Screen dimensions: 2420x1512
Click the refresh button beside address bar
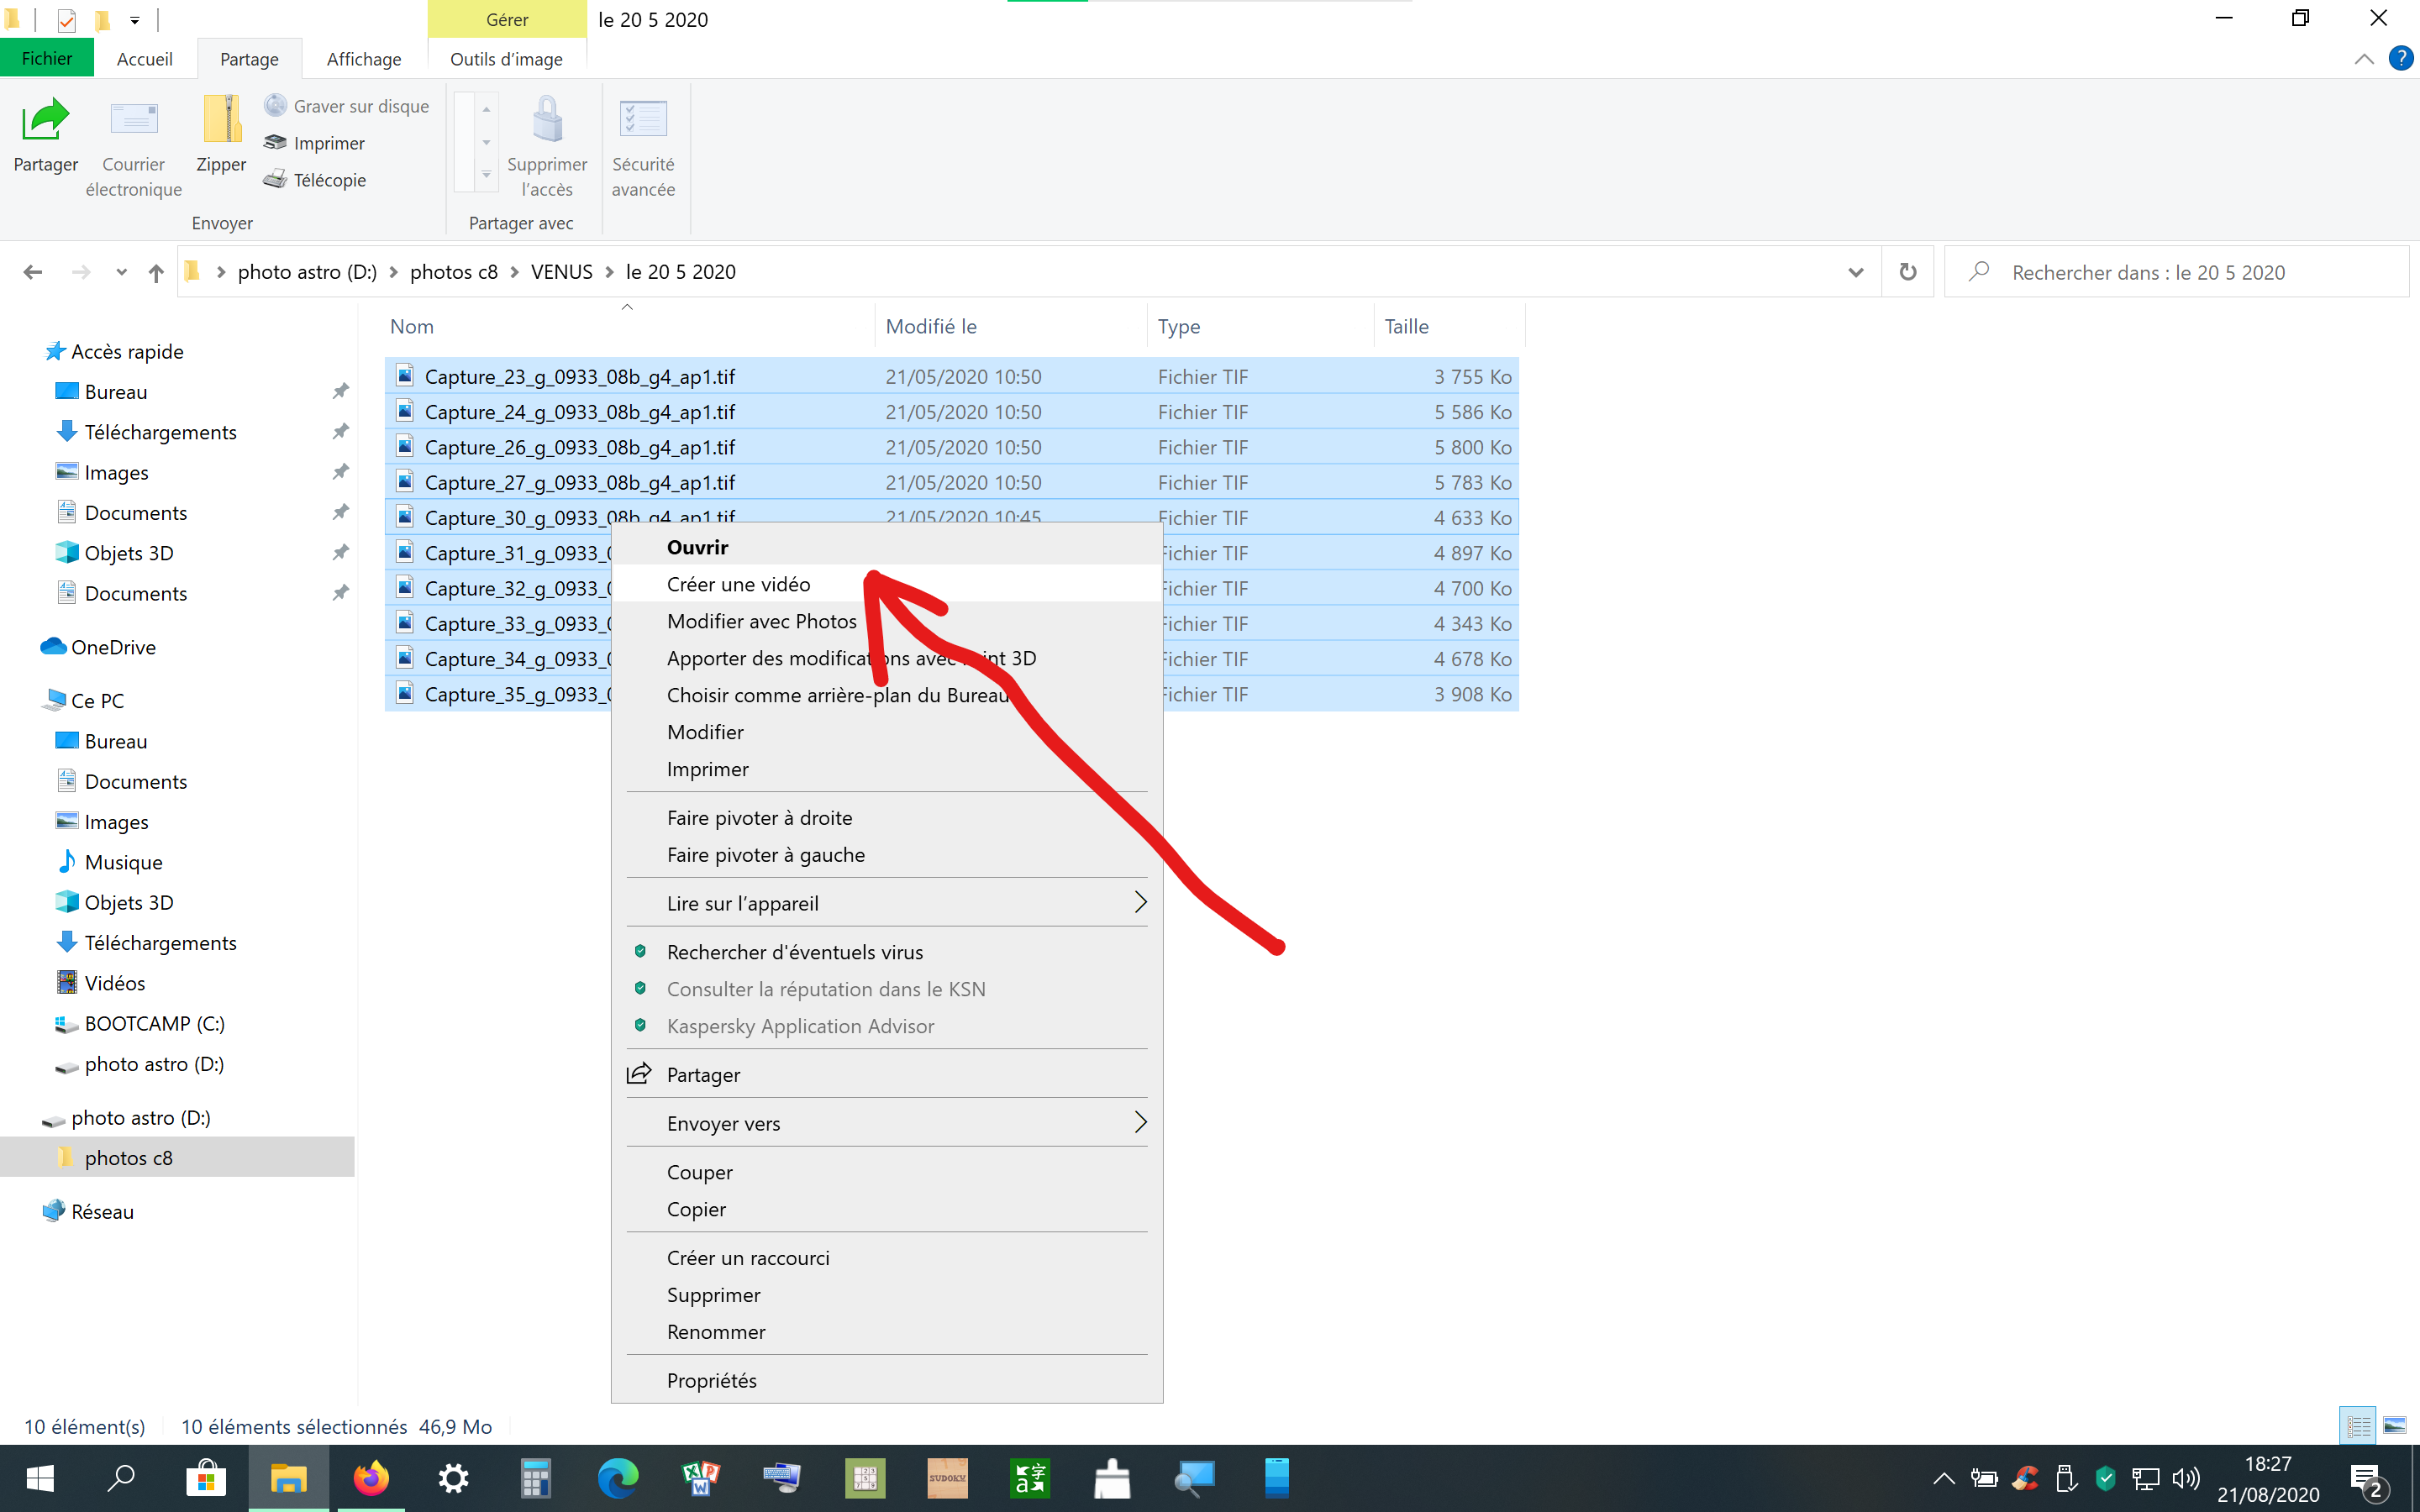tap(1907, 272)
